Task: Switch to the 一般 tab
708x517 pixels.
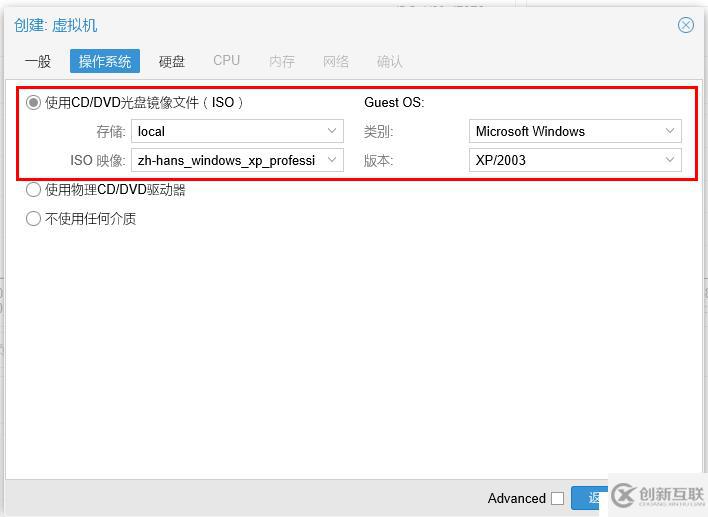Action: (38, 61)
